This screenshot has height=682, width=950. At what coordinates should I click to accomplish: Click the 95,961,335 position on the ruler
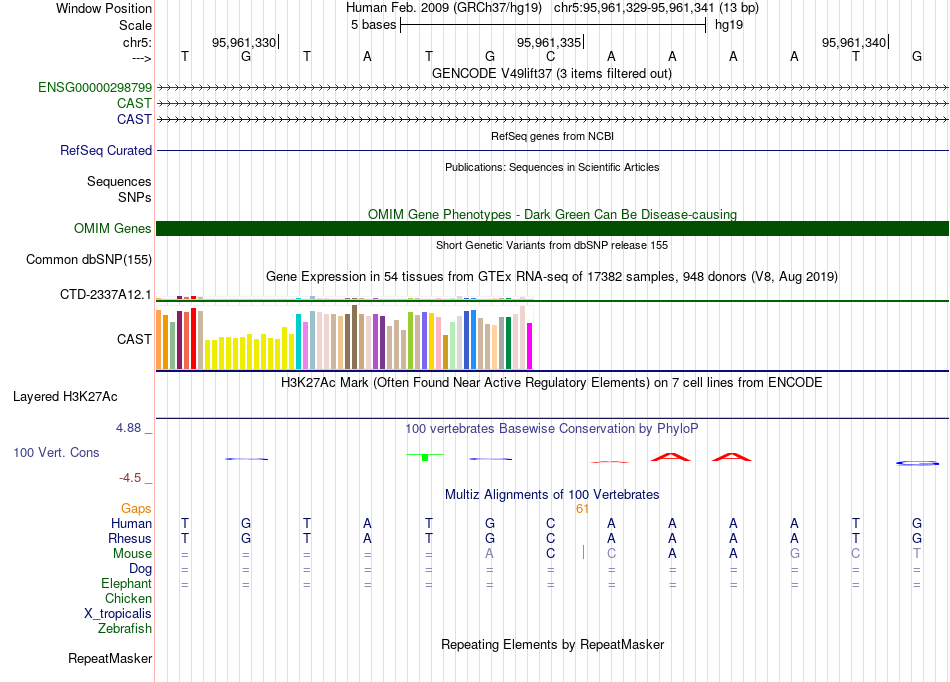tap(548, 42)
